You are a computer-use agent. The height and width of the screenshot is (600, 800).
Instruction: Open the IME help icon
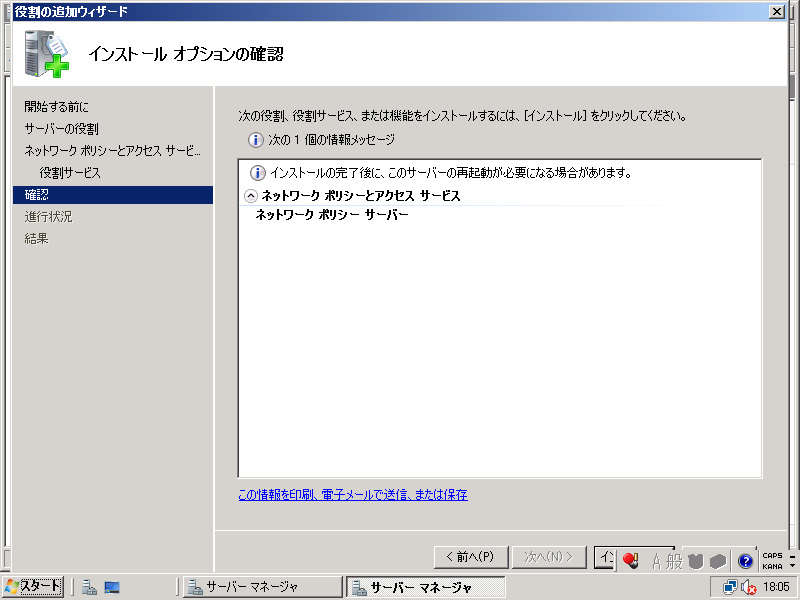coord(745,561)
